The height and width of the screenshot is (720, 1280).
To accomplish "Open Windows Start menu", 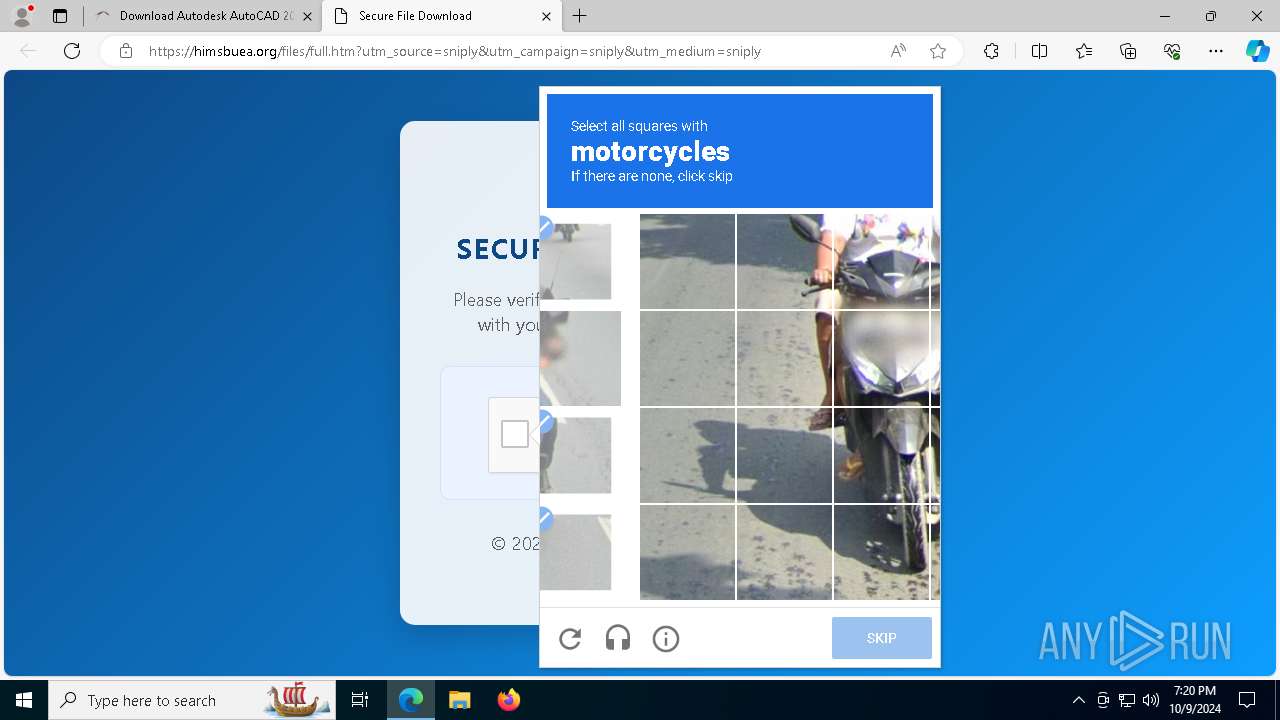I will [x=24, y=700].
